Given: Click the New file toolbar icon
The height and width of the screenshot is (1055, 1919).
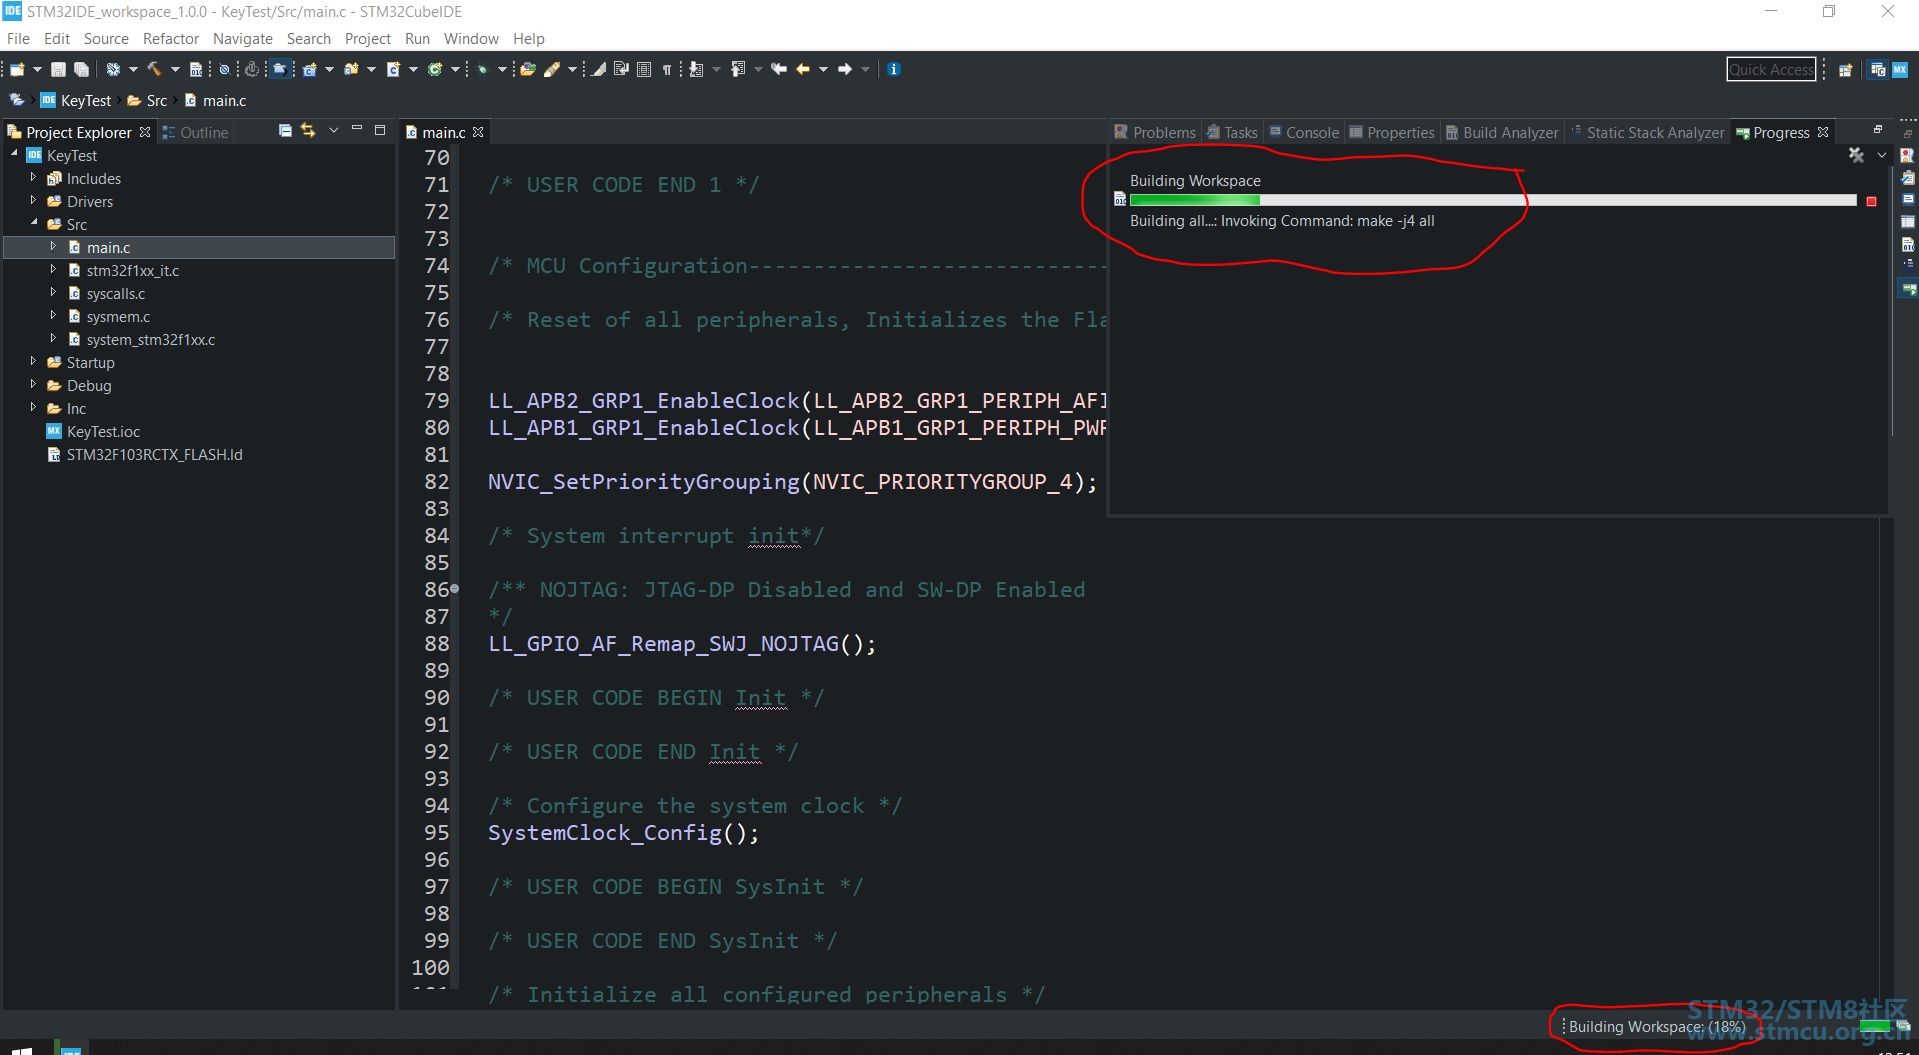Looking at the screenshot, I should click(17, 69).
